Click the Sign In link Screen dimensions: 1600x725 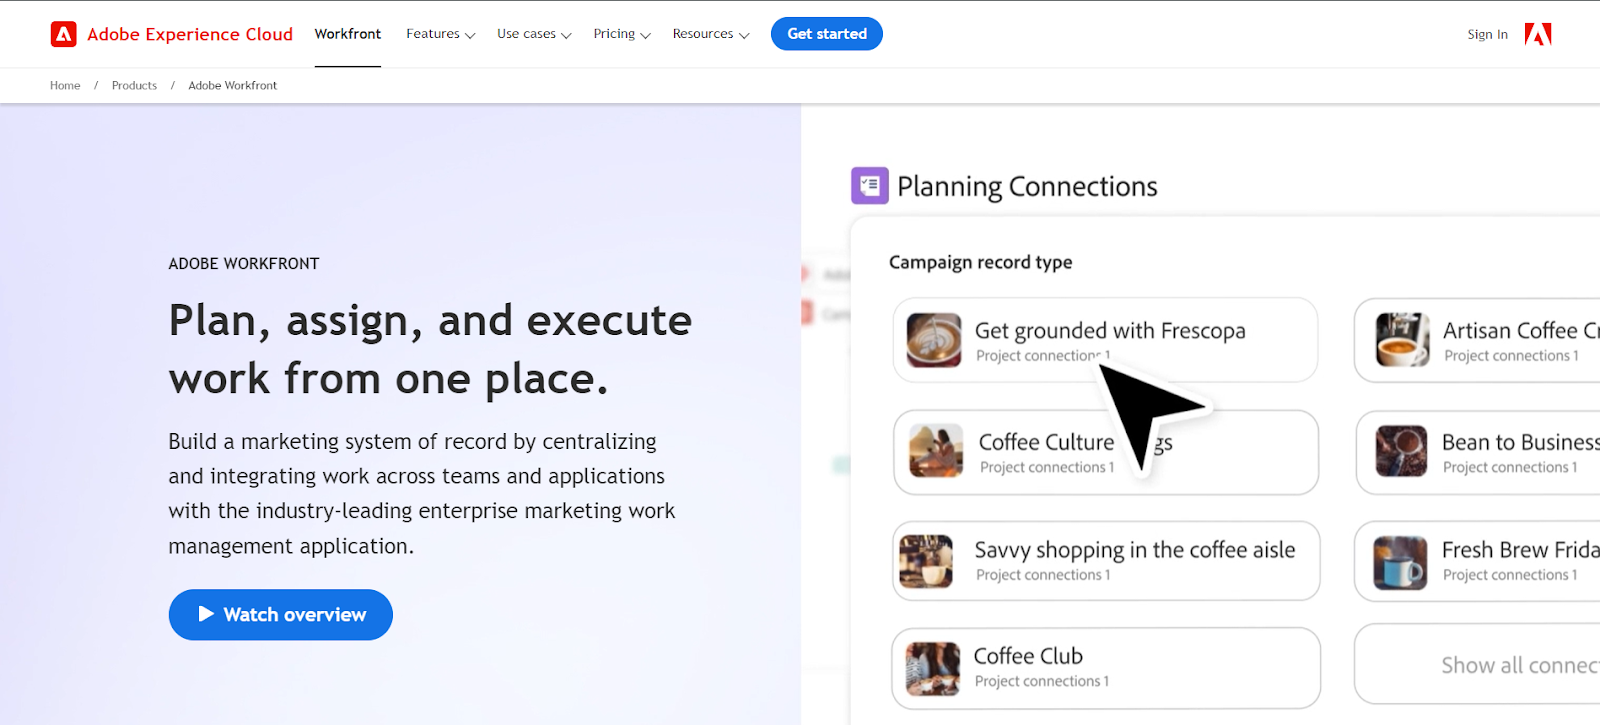(1487, 34)
